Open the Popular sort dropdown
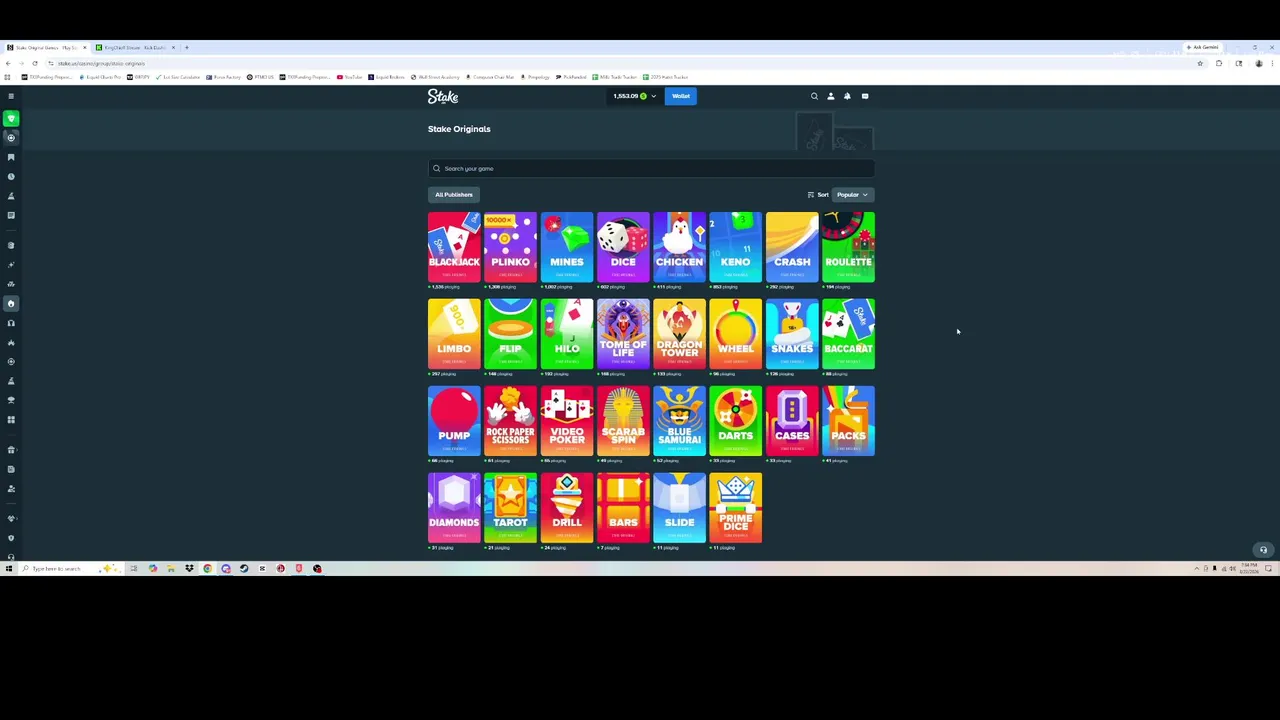Screen dimensions: 1280x720 click(x=853, y=194)
